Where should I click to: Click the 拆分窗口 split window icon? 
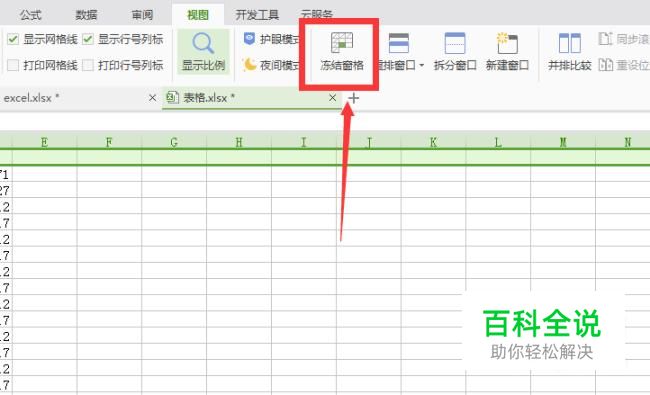(x=455, y=43)
